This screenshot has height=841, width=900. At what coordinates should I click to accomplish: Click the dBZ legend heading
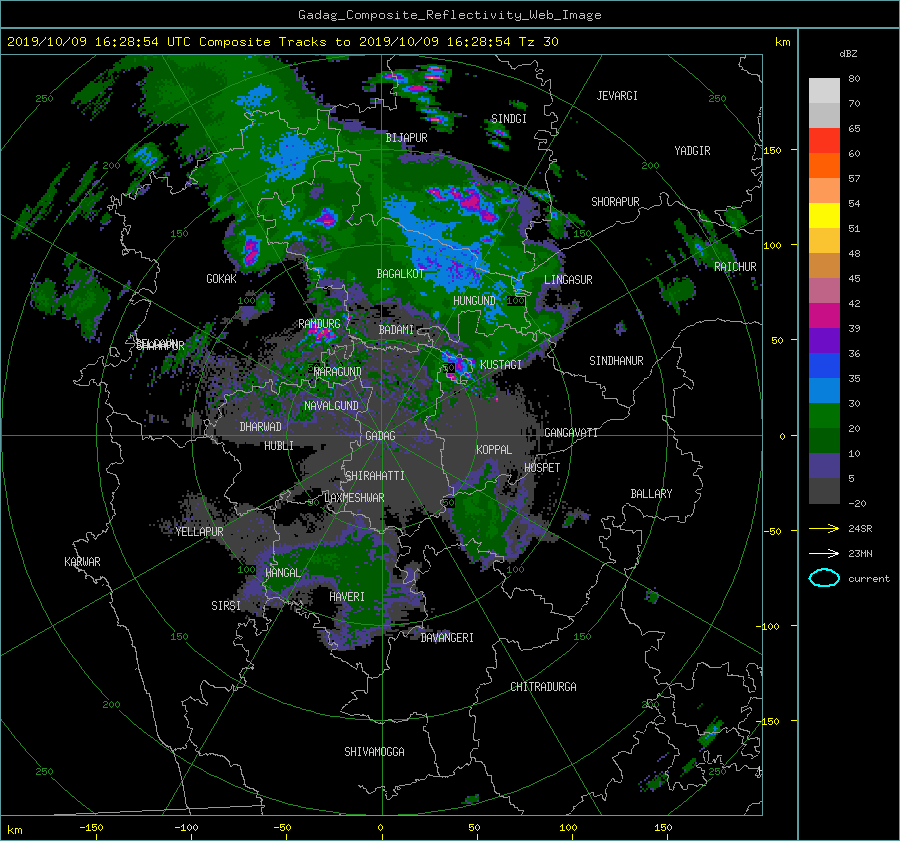click(x=848, y=53)
